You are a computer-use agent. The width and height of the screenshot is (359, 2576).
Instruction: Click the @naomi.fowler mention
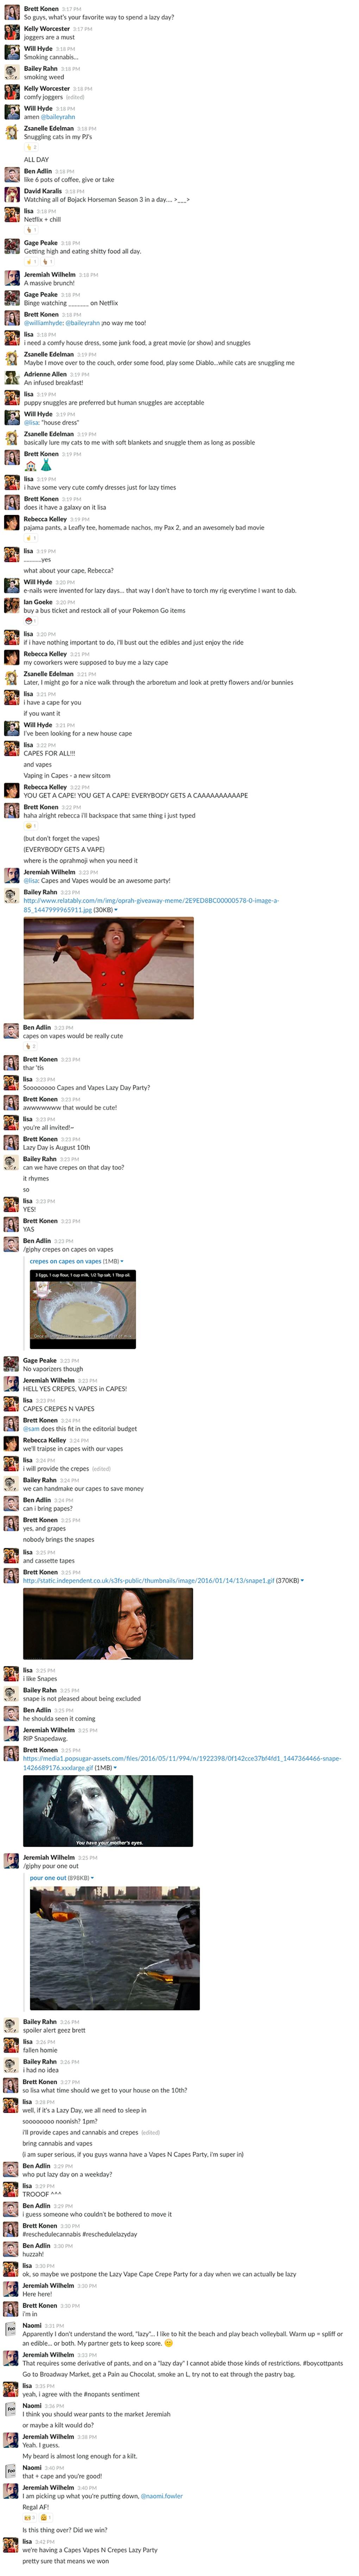162,2496
